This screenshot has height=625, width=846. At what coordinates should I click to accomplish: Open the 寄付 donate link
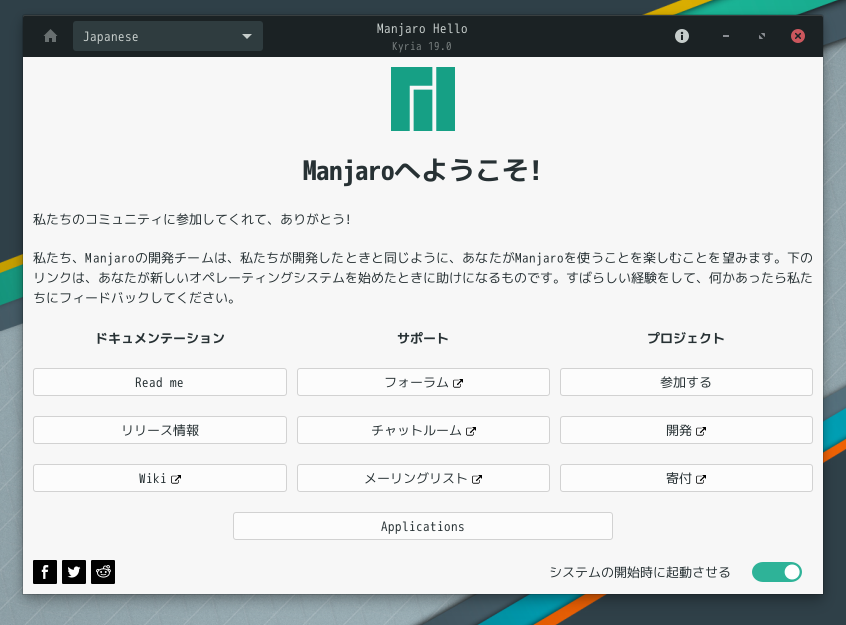(686, 478)
